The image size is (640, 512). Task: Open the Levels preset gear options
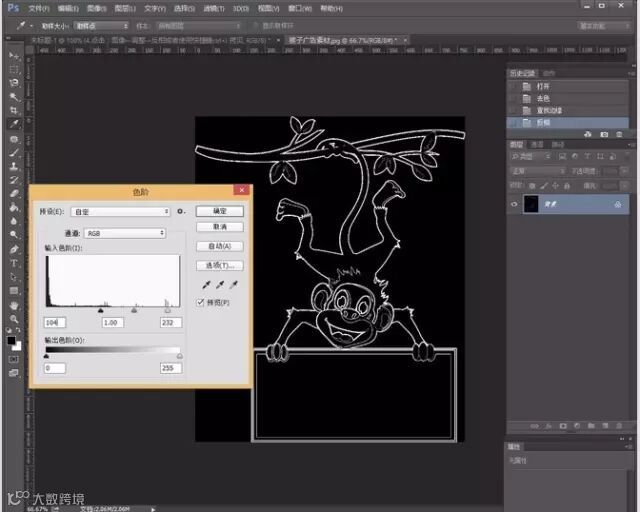pos(181,212)
